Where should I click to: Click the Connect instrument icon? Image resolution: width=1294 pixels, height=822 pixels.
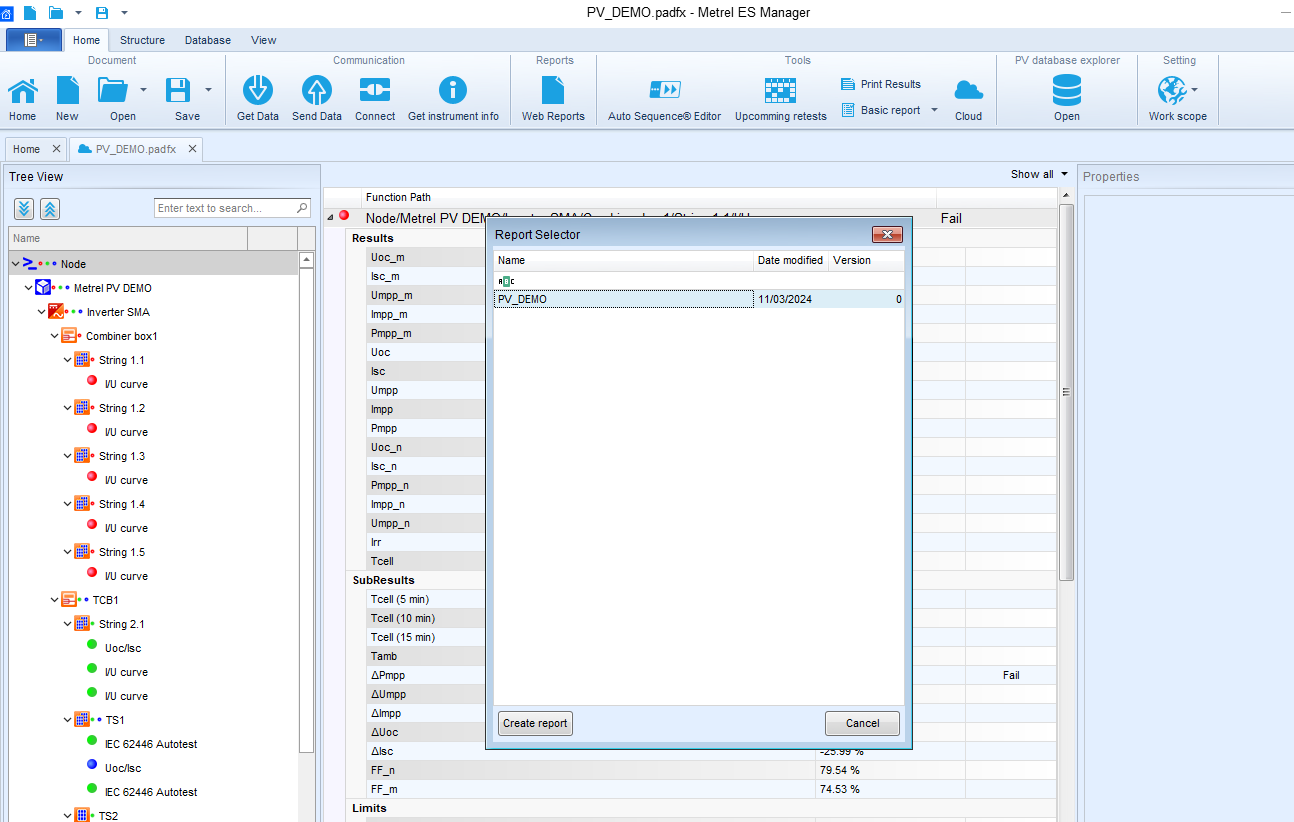click(x=375, y=91)
